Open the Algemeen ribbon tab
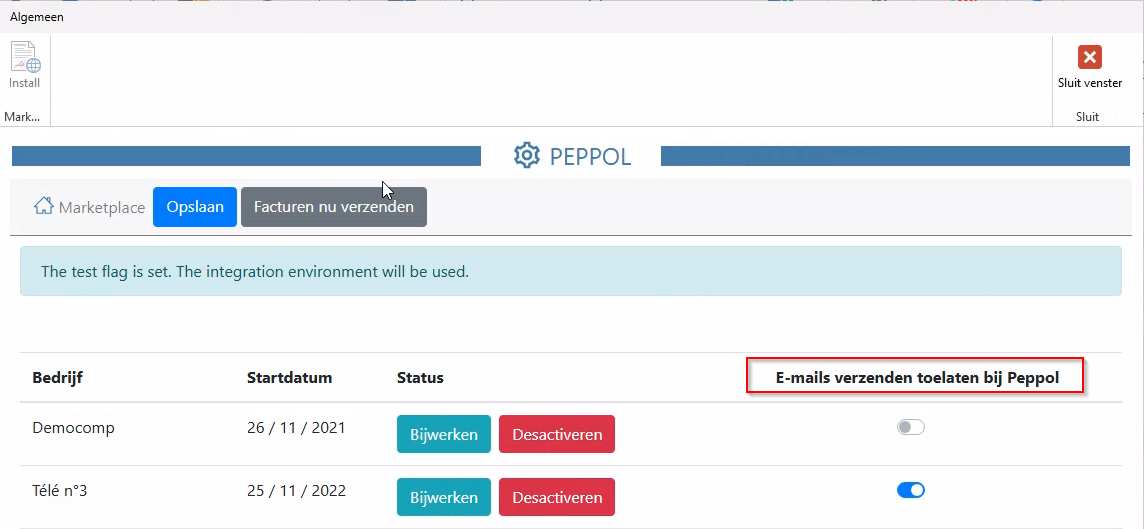Screen dimensions: 1144x529 tap(36, 17)
